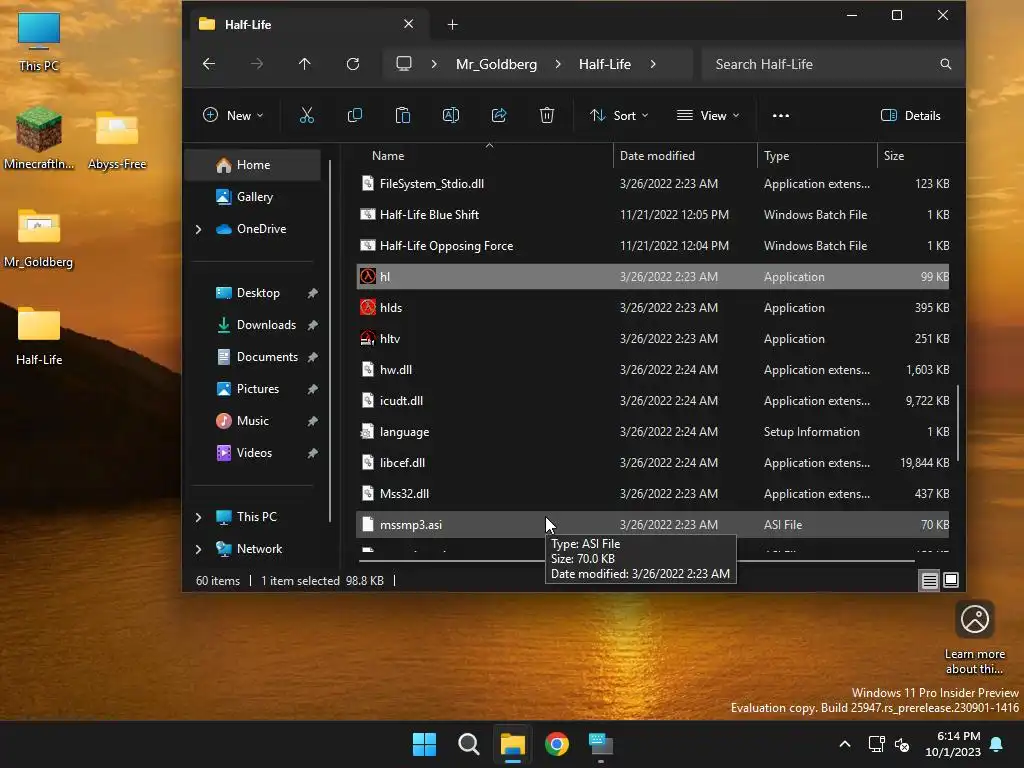The image size is (1024, 768).
Task: Refresh the Half-Life folder view
Action: tap(353, 64)
